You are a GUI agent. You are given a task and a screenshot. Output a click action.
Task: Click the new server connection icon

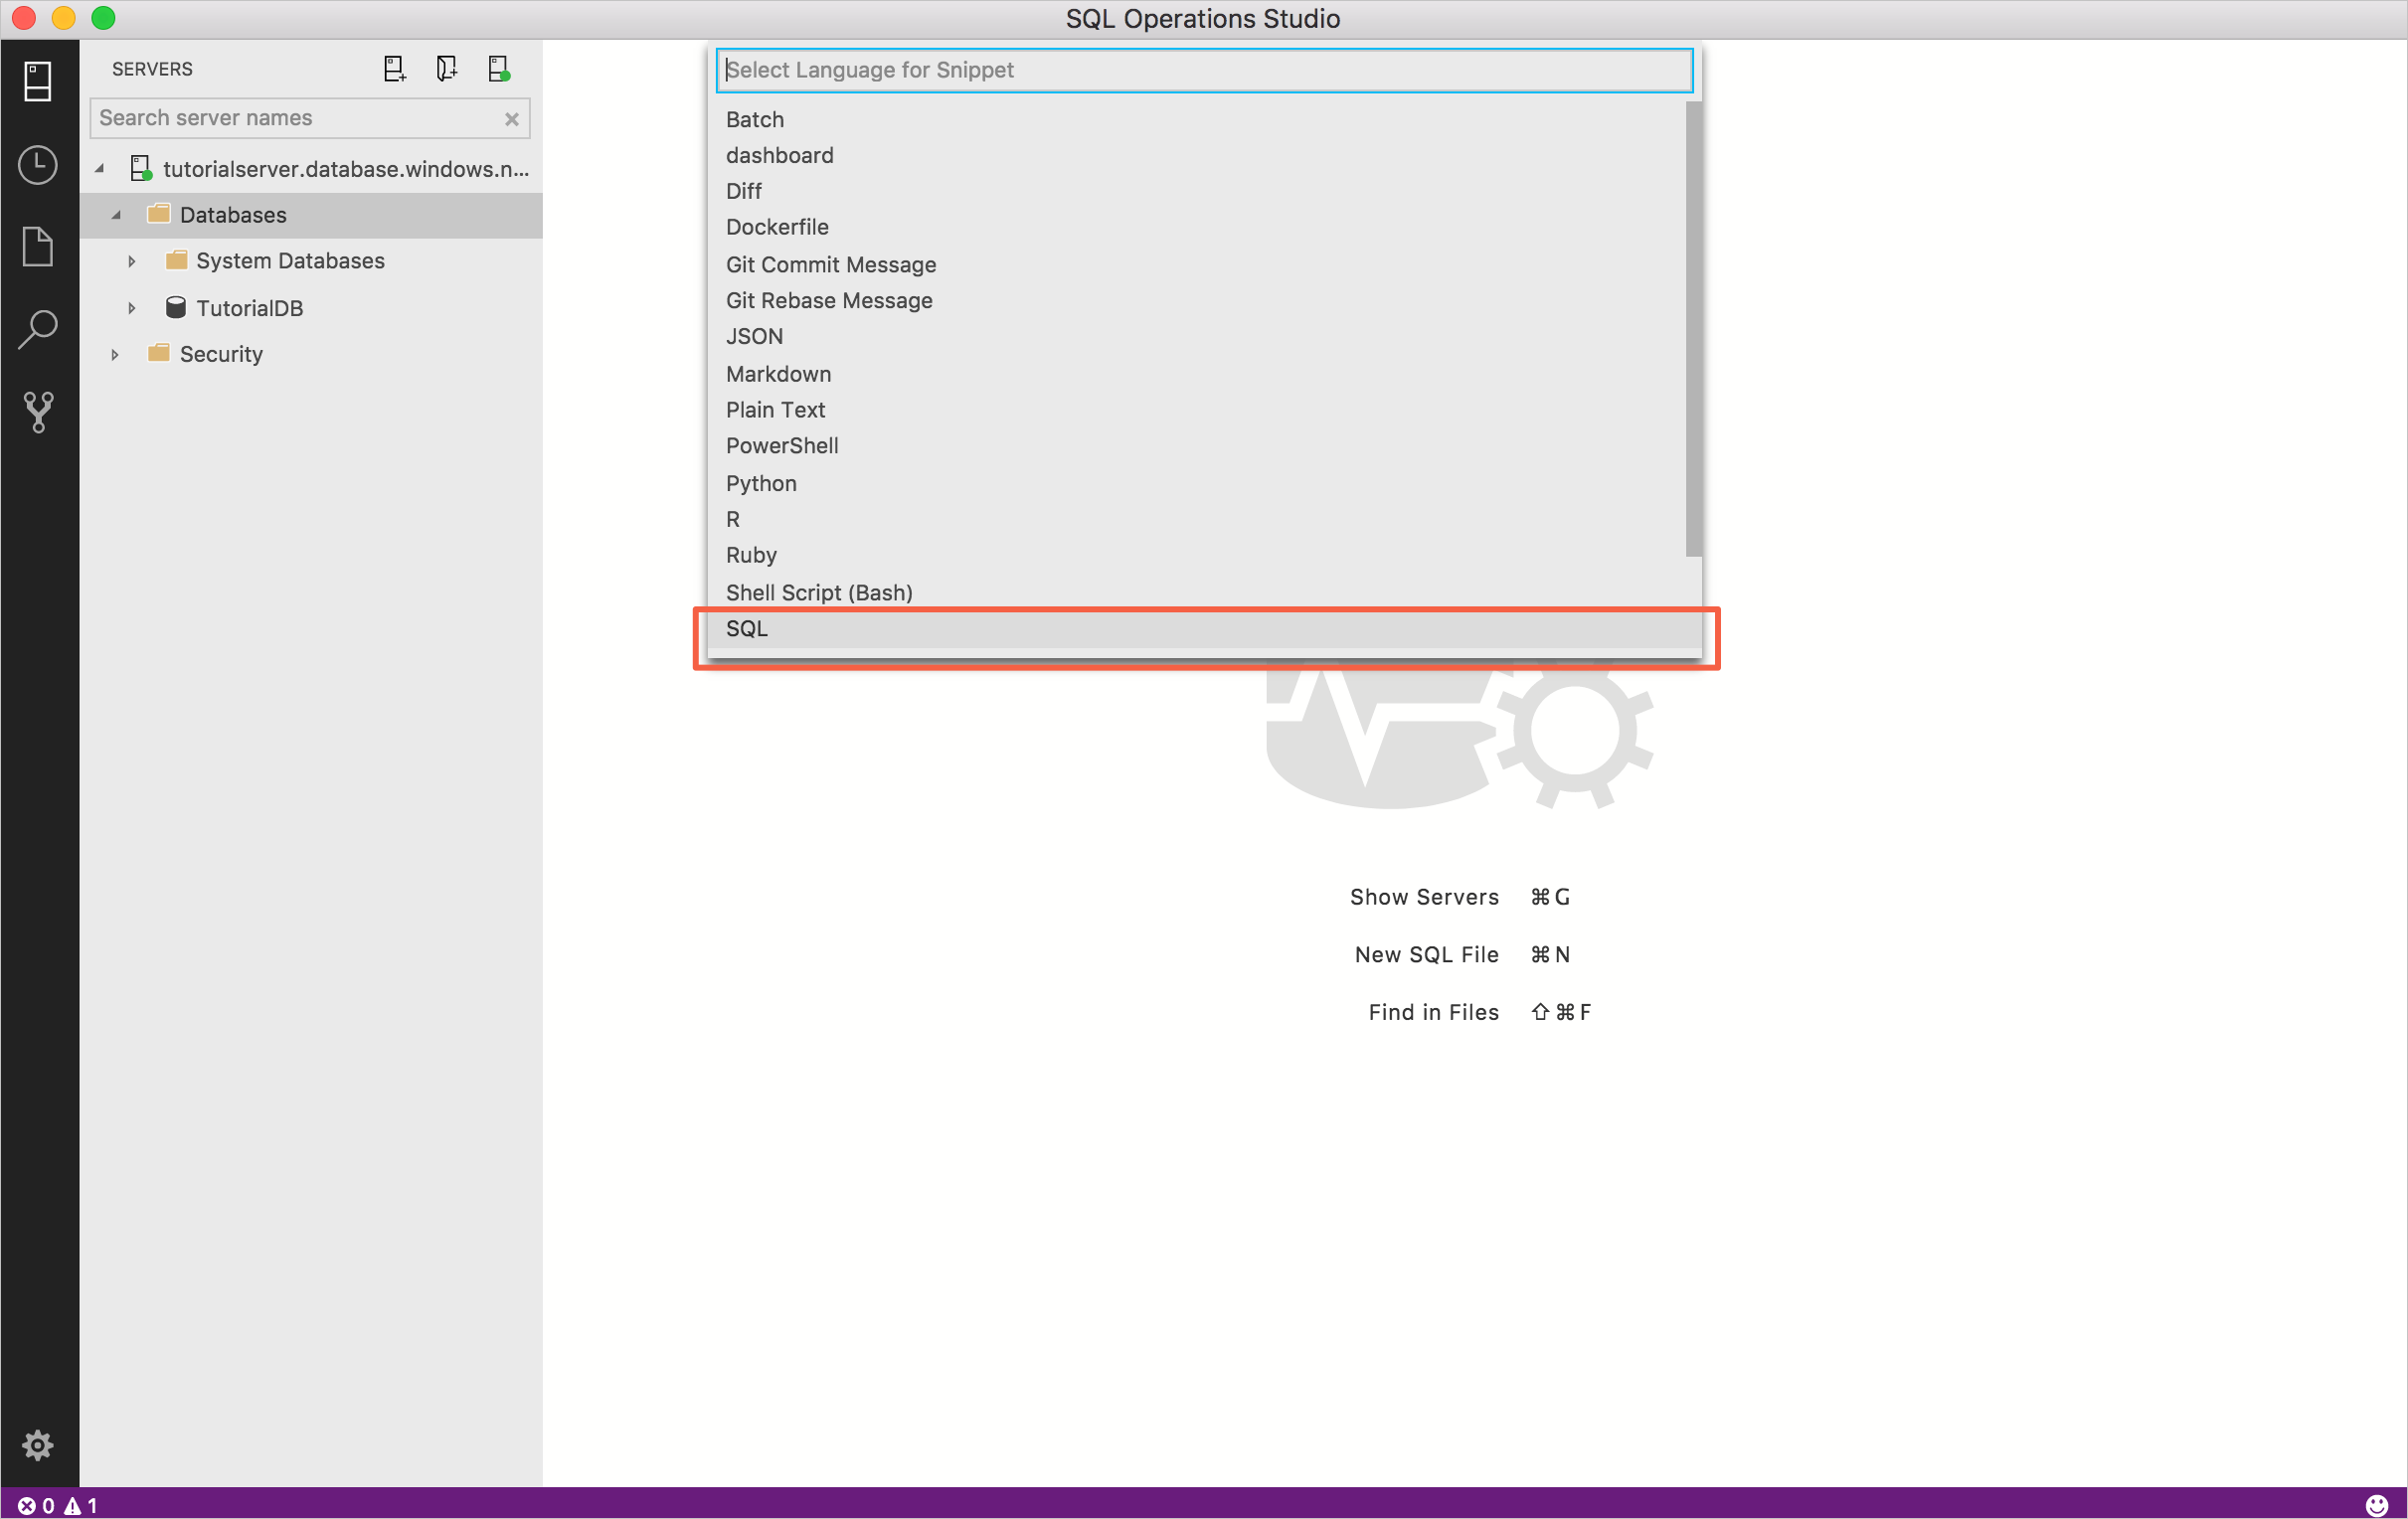(x=394, y=69)
